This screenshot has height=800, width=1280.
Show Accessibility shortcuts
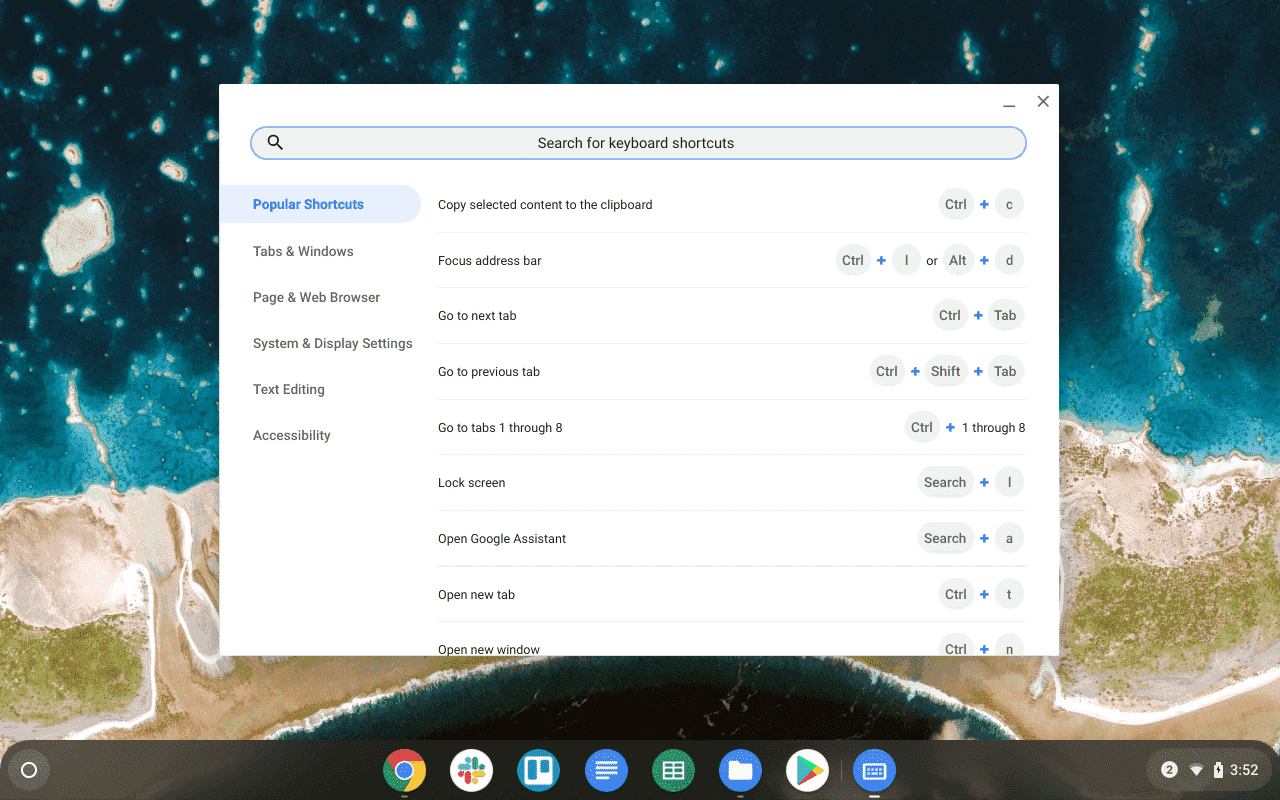(292, 435)
